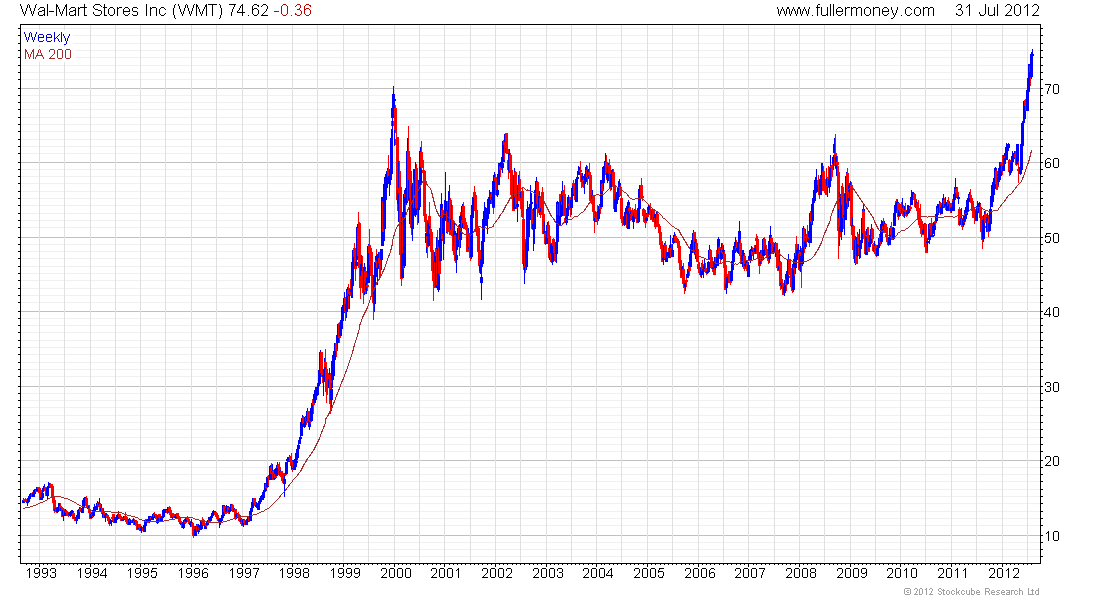Select the 'MA 200' legend label
1100x600 pixels.
48,54
